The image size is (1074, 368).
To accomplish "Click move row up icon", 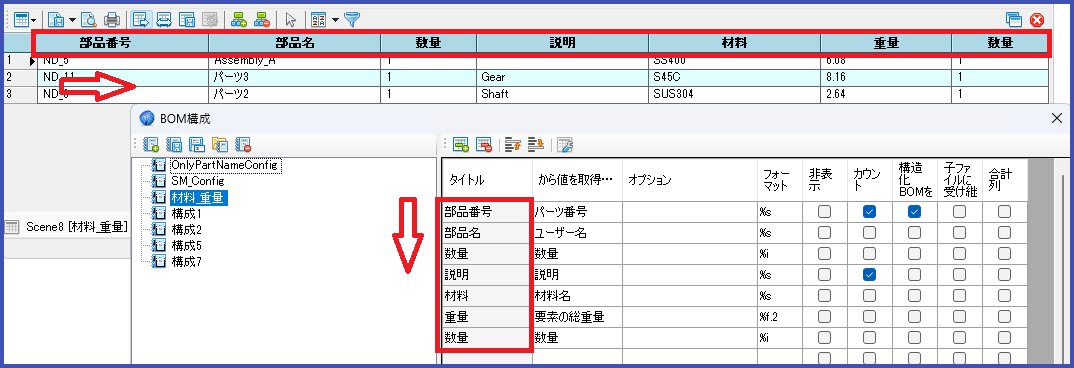I will point(512,144).
